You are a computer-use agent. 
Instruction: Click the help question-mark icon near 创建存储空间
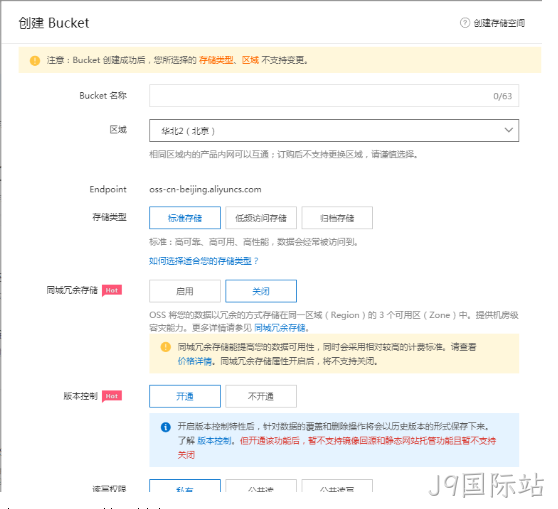pos(465,23)
